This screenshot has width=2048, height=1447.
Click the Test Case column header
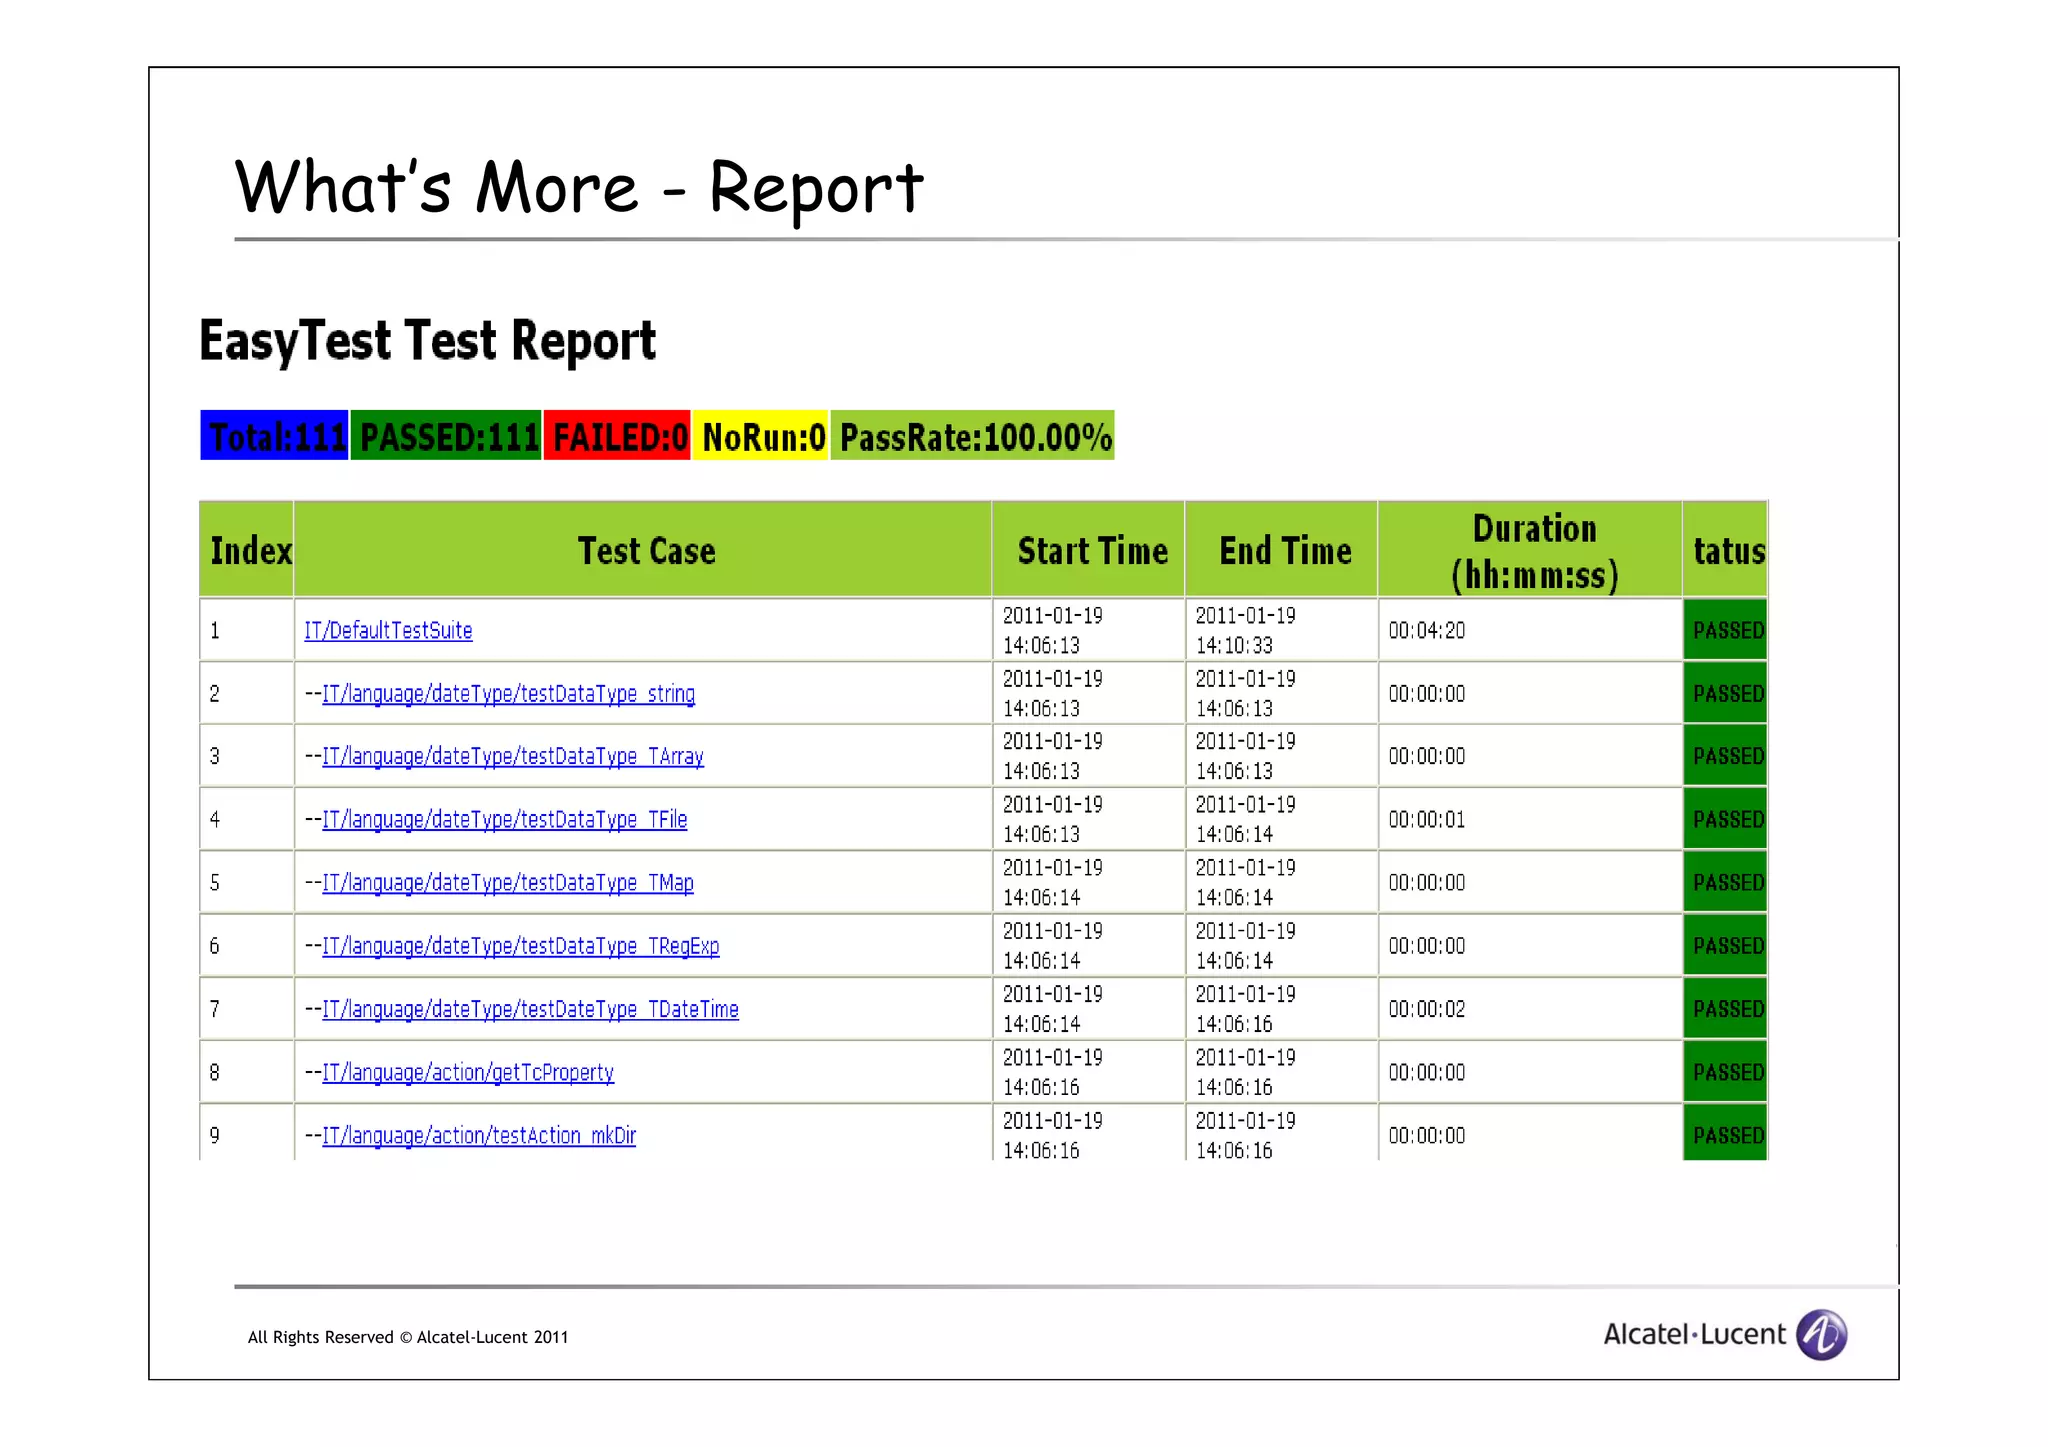click(644, 549)
